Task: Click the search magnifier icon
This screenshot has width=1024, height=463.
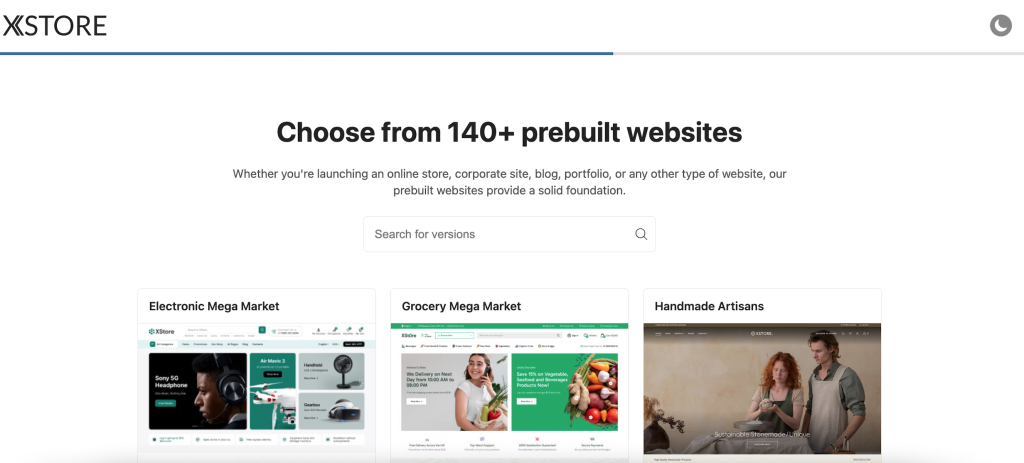Action: 641,234
